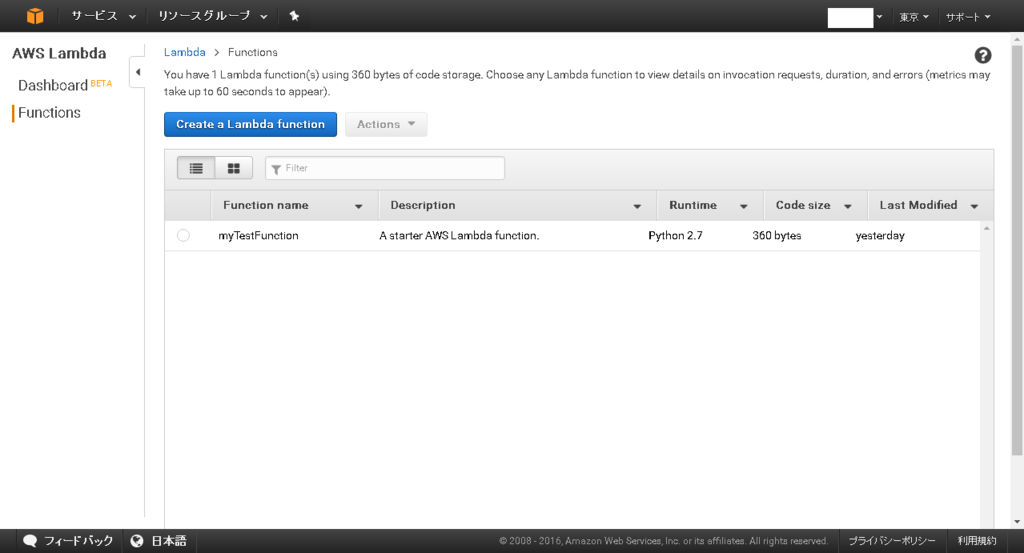Open the Functions sidebar item
Viewport: 1024px width, 553px height.
pos(49,112)
